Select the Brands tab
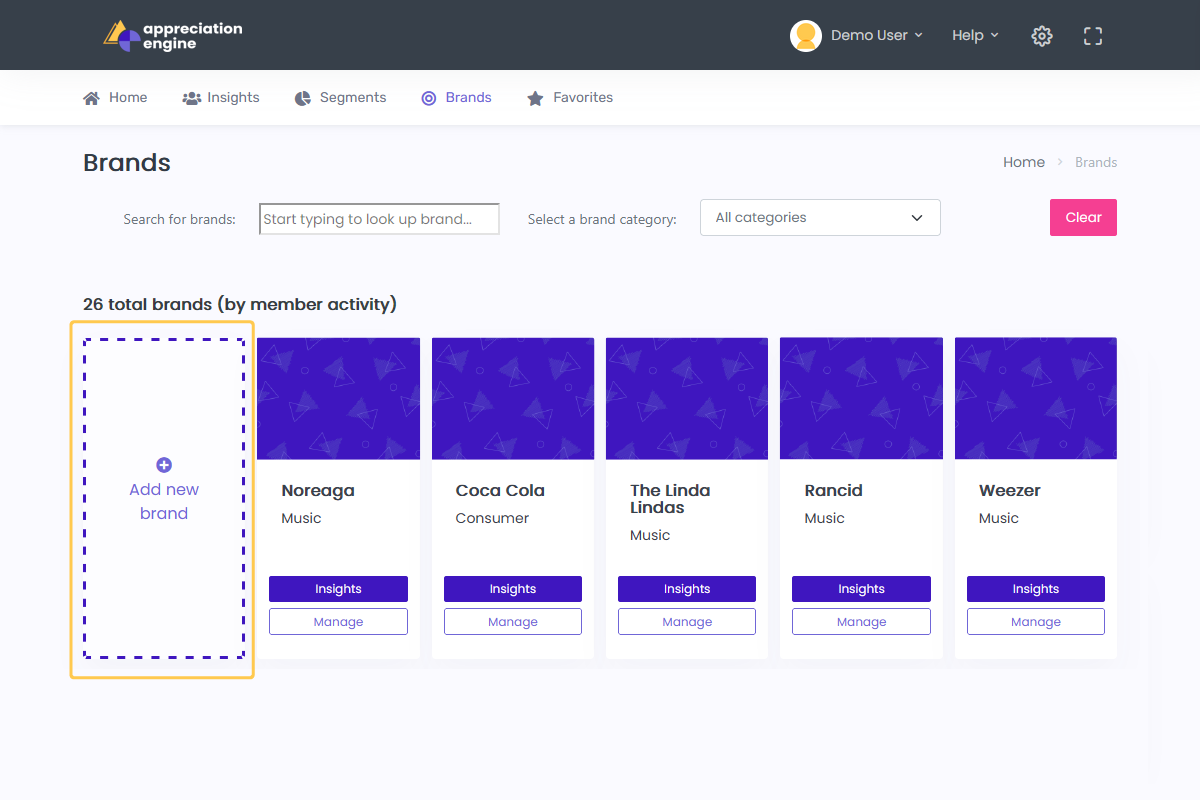The width and height of the screenshot is (1200, 800). point(456,98)
